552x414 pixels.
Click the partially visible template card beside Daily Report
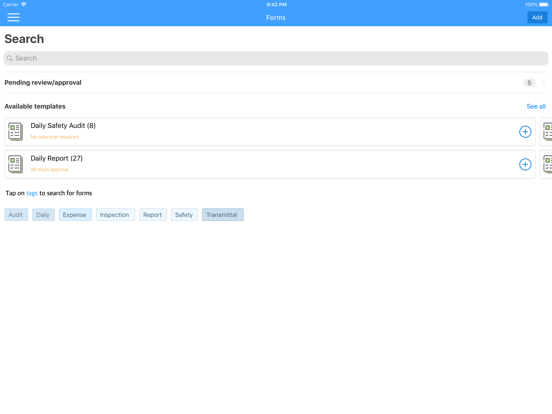tap(546, 164)
